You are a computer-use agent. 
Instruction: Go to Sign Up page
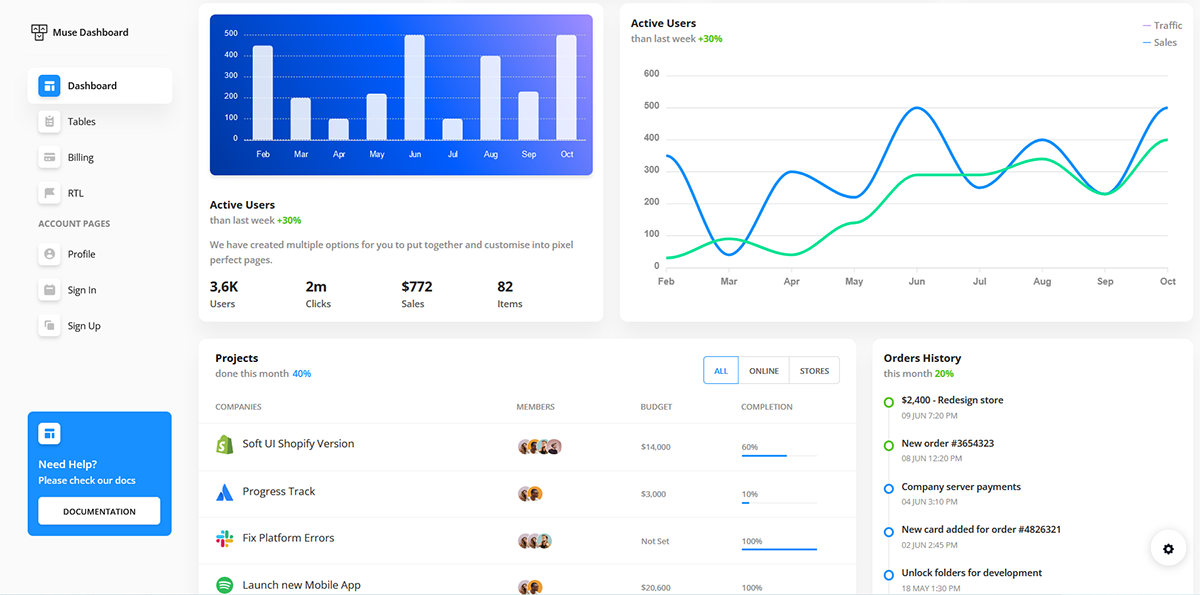(100, 326)
